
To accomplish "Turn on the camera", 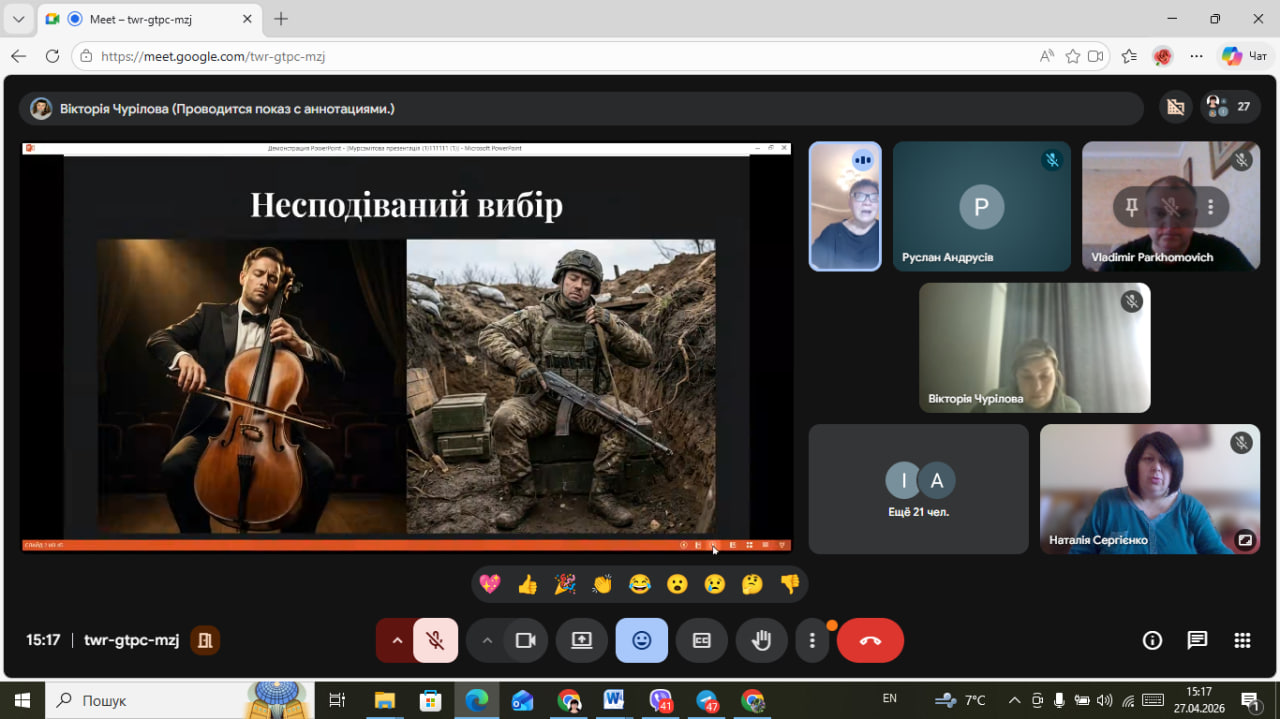I will [x=525, y=641].
